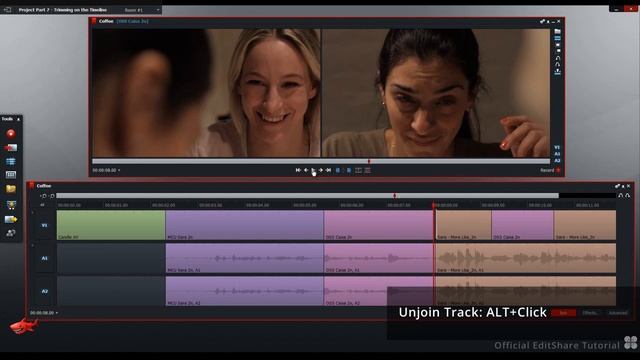Click the Coffee title in viewer window
640x360 pixels.
click(x=106, y=21)
